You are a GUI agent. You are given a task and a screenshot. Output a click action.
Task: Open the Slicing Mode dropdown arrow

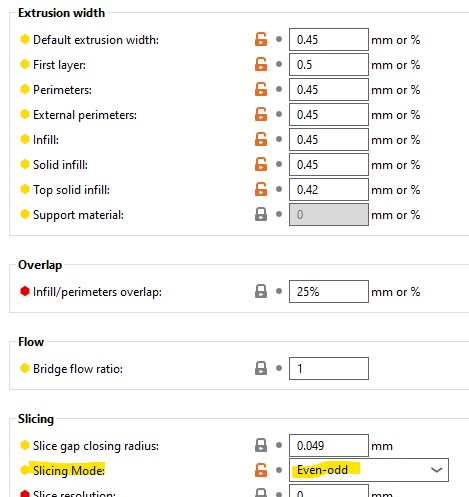(x=436, y=470)
